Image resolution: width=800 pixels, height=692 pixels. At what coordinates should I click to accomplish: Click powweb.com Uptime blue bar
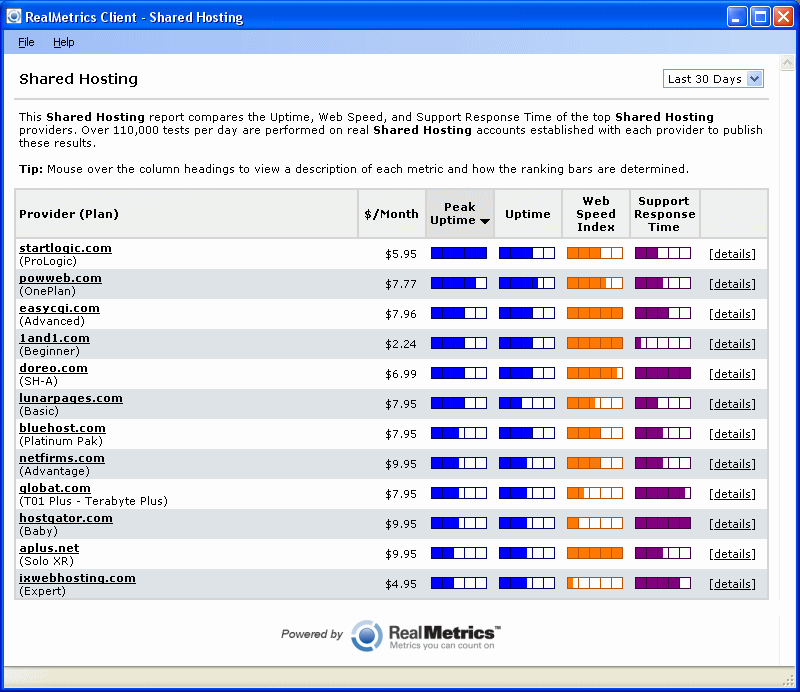(527, 283)
